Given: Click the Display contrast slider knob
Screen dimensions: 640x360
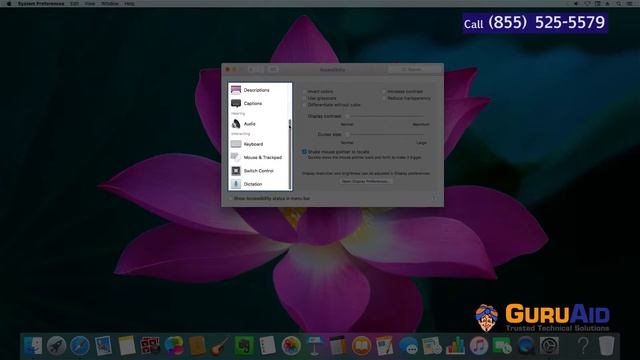Looking at the screenshot, I should tap(347, 116).
